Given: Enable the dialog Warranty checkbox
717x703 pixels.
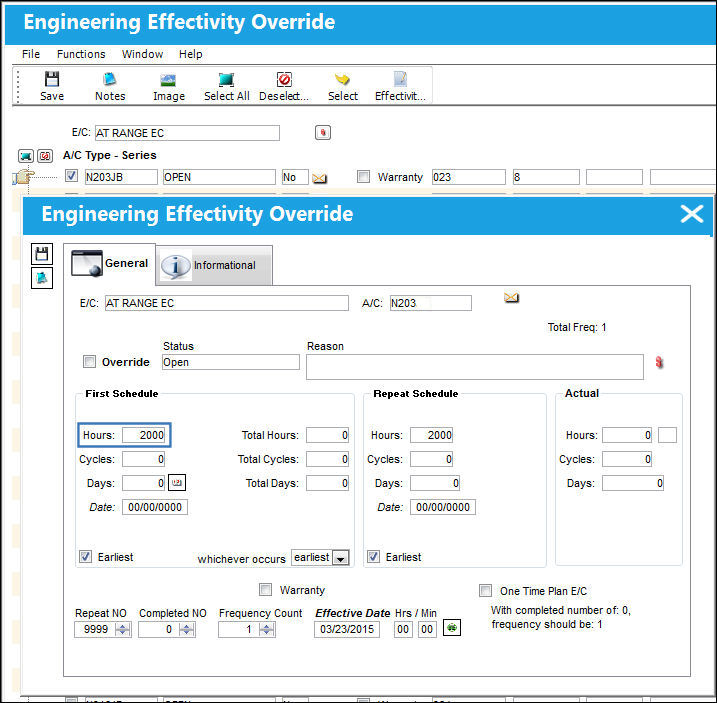Looking at the screenshot, I should coord(265,590).
